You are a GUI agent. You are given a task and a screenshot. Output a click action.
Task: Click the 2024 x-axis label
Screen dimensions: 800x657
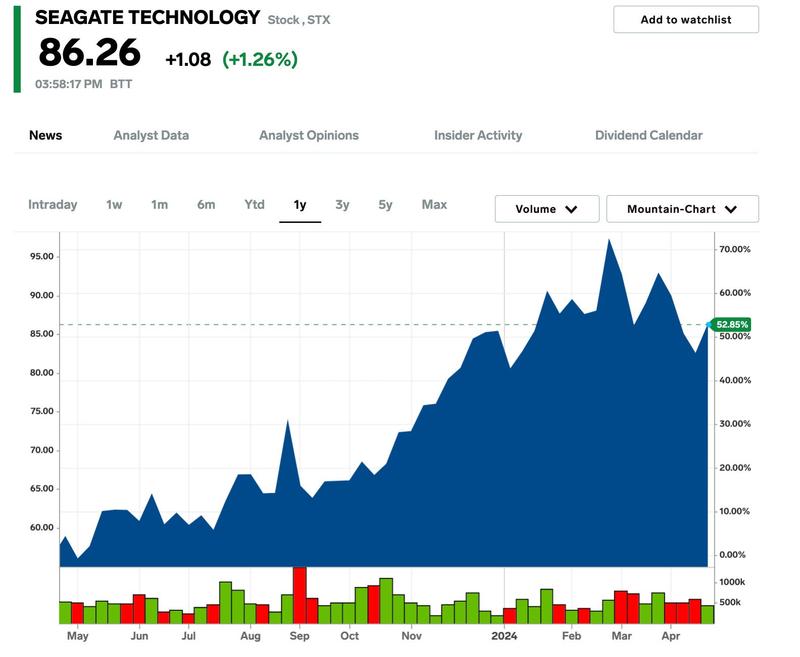click(504, 636)
